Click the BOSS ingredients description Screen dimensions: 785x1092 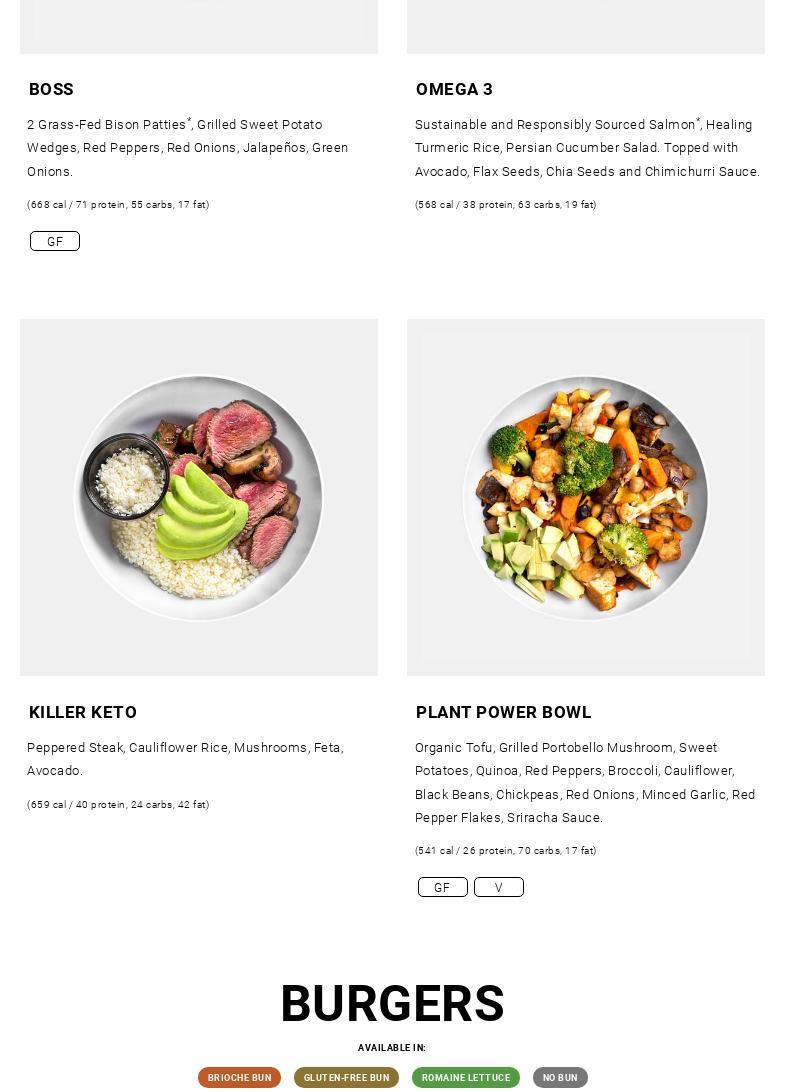pyautogui.click(x=188, y=148)
